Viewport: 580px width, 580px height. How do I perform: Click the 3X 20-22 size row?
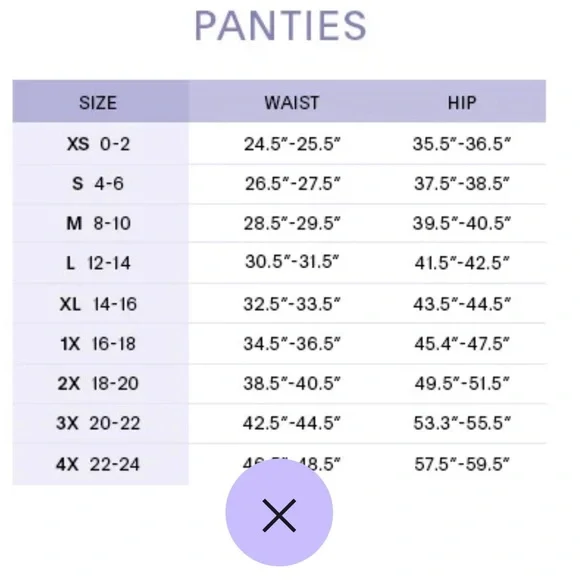(279, 423)
